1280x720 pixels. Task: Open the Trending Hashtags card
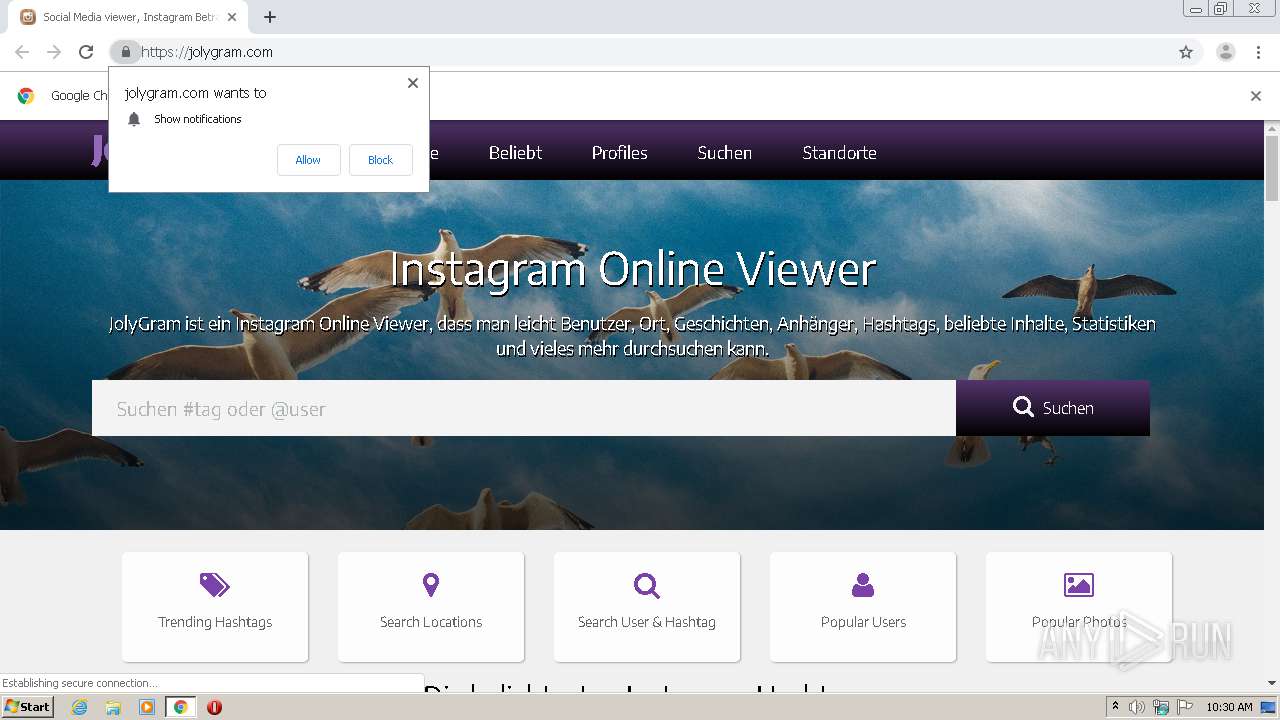point(215,606)
